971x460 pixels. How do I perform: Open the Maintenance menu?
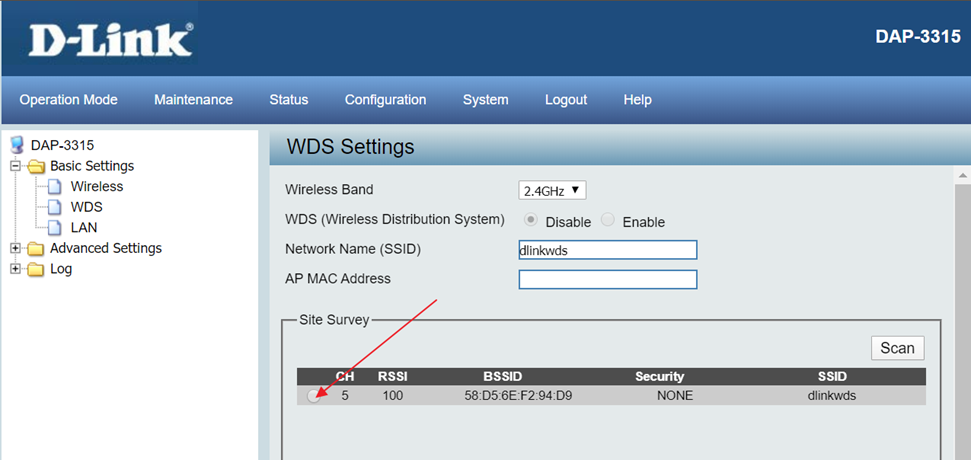click(193, 100)
